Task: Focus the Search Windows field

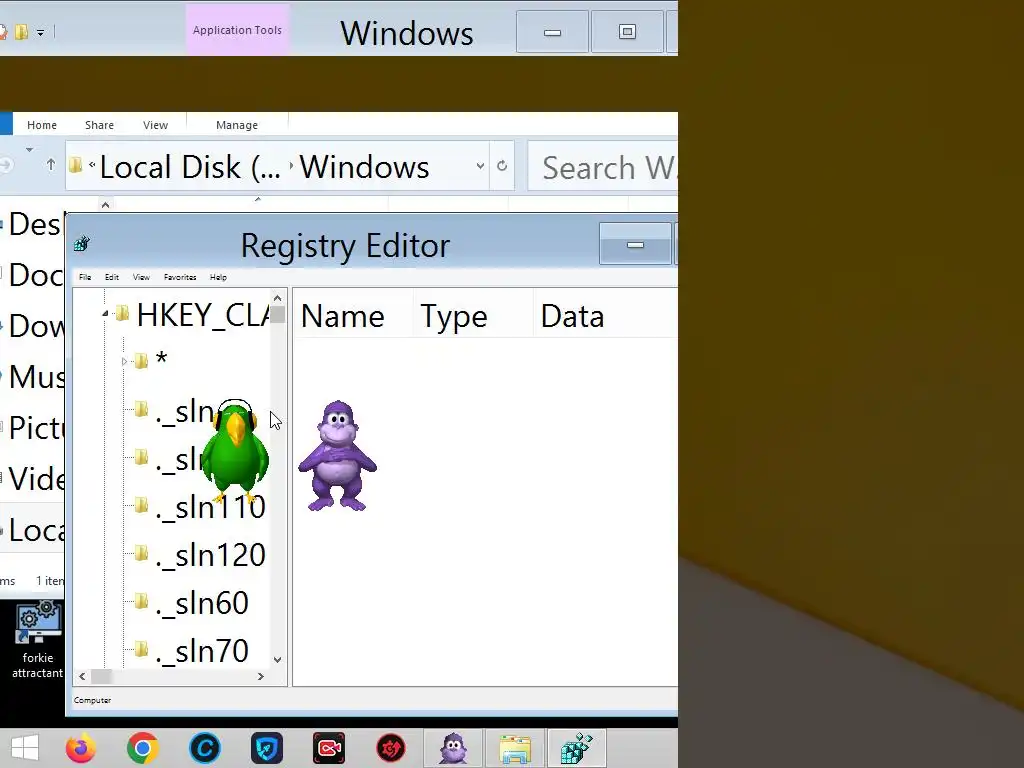Action: (602, 167)
